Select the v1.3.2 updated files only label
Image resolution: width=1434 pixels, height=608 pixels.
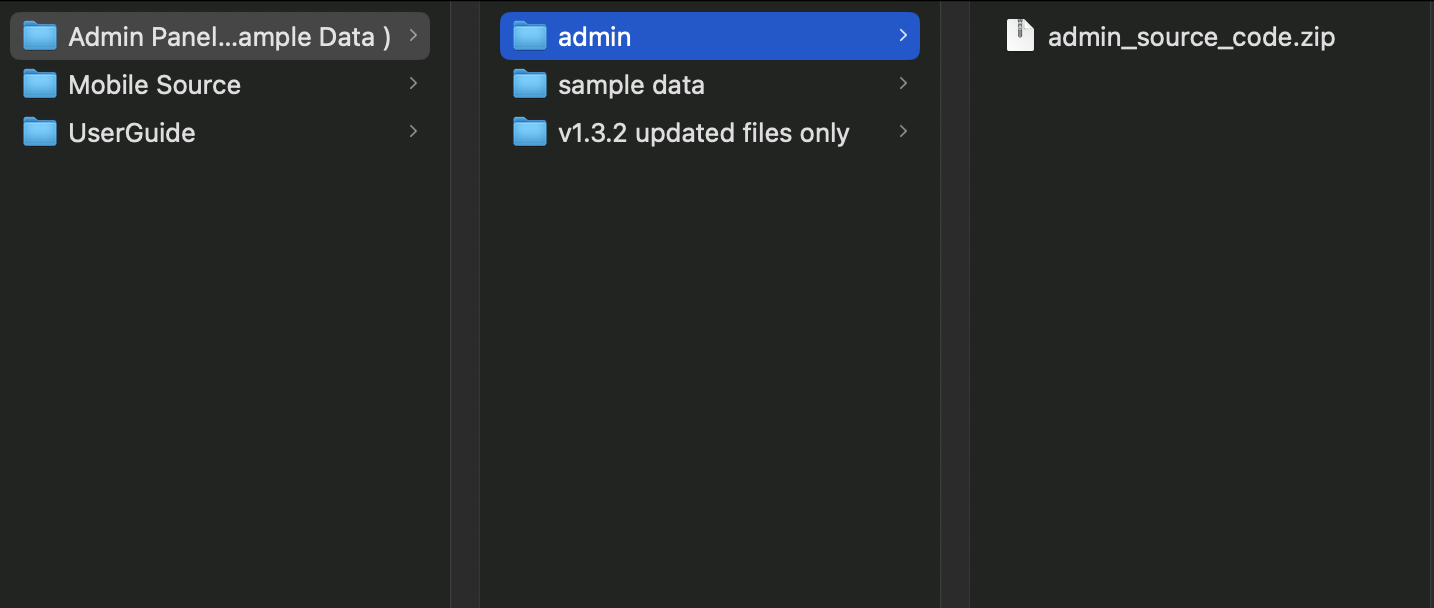tap(704, 133)
